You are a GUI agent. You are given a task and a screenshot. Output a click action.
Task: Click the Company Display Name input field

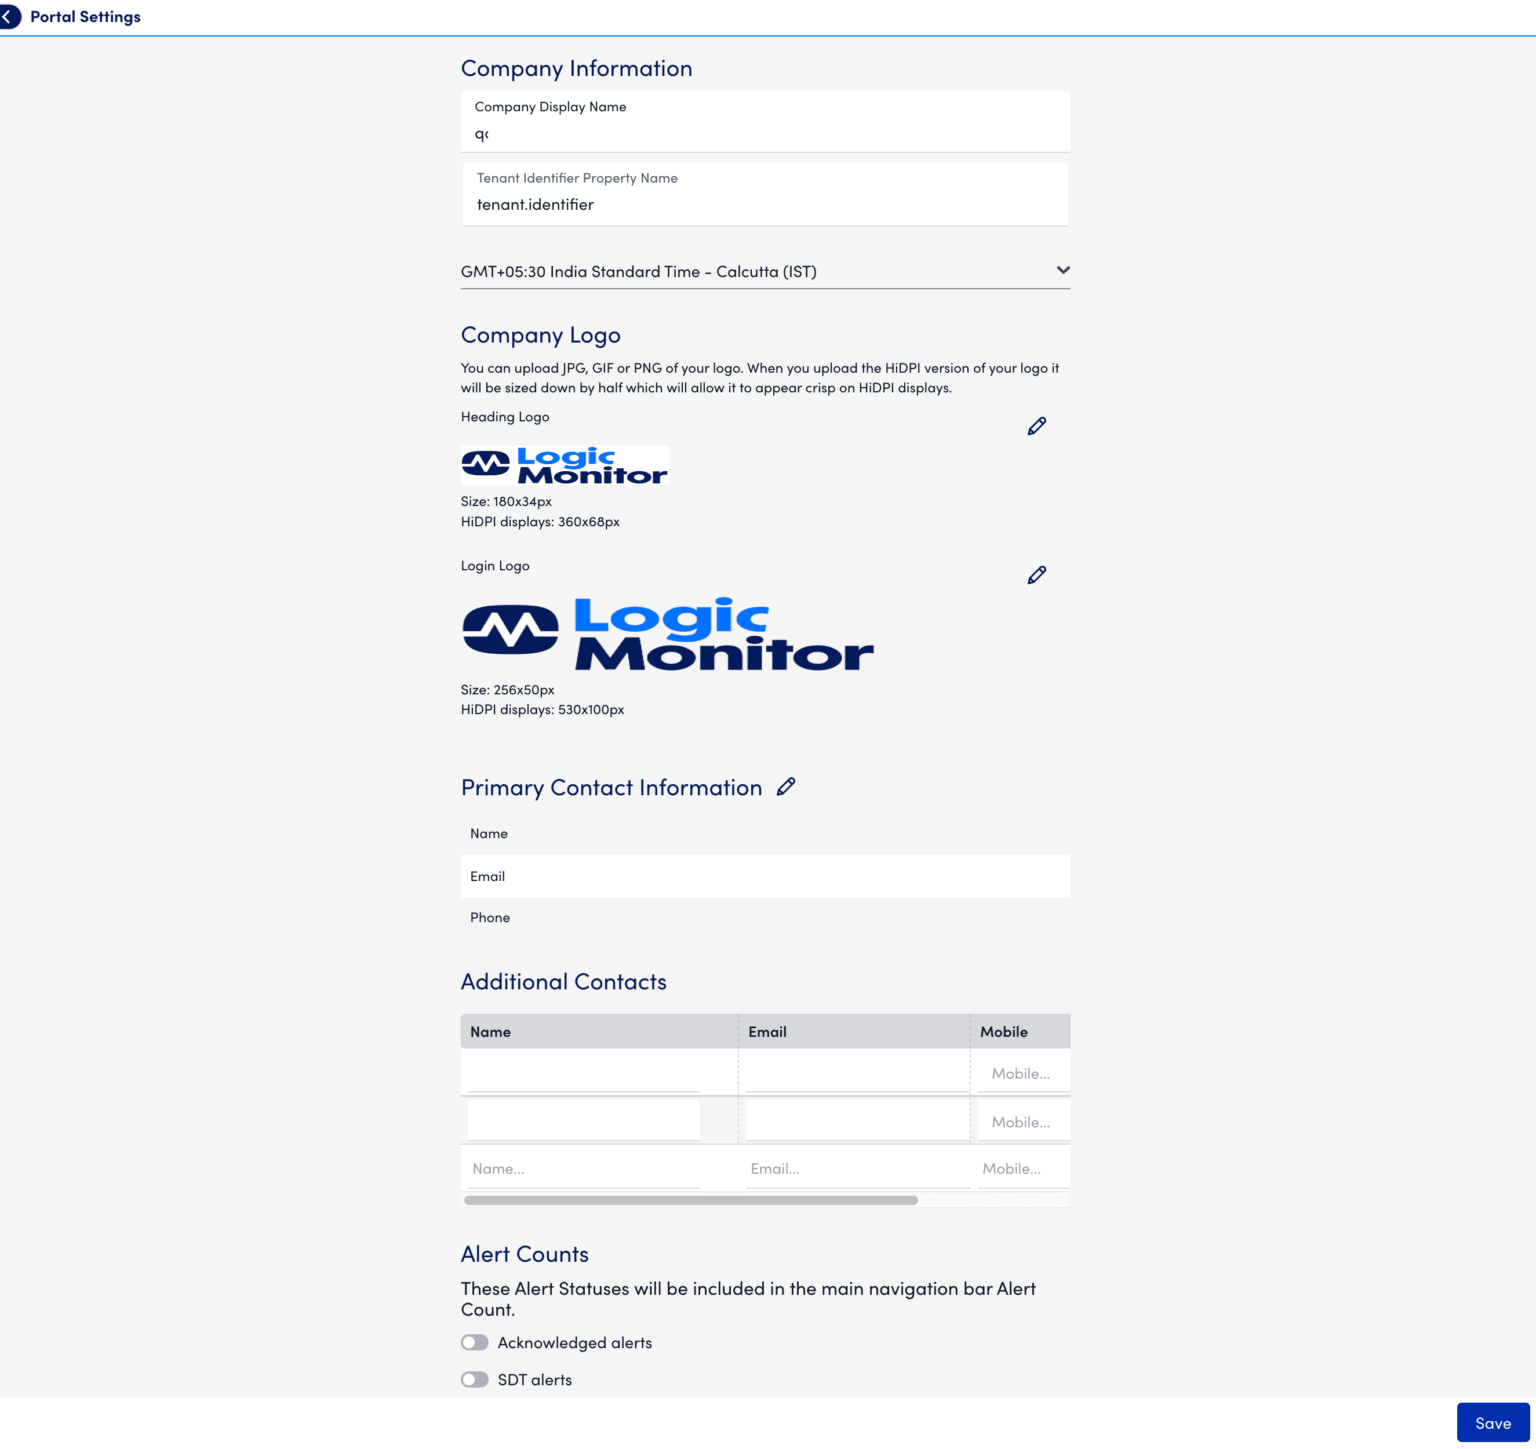click(765, 131)
